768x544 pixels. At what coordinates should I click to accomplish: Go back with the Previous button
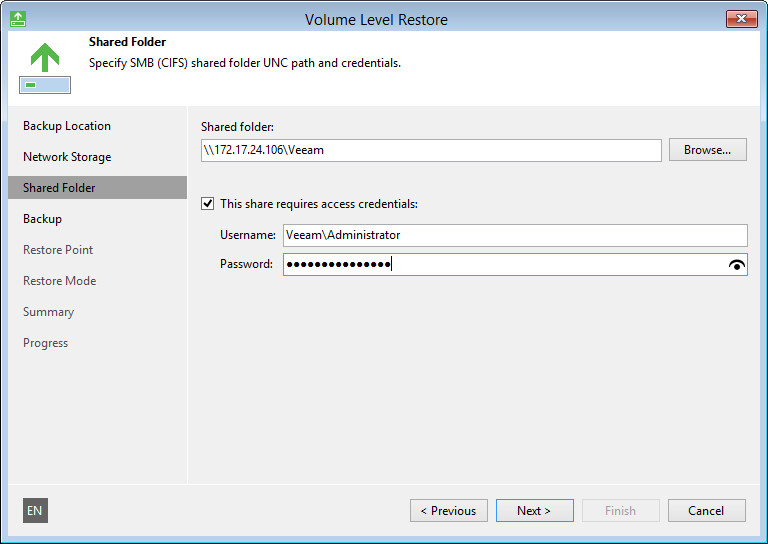point(449,511)
